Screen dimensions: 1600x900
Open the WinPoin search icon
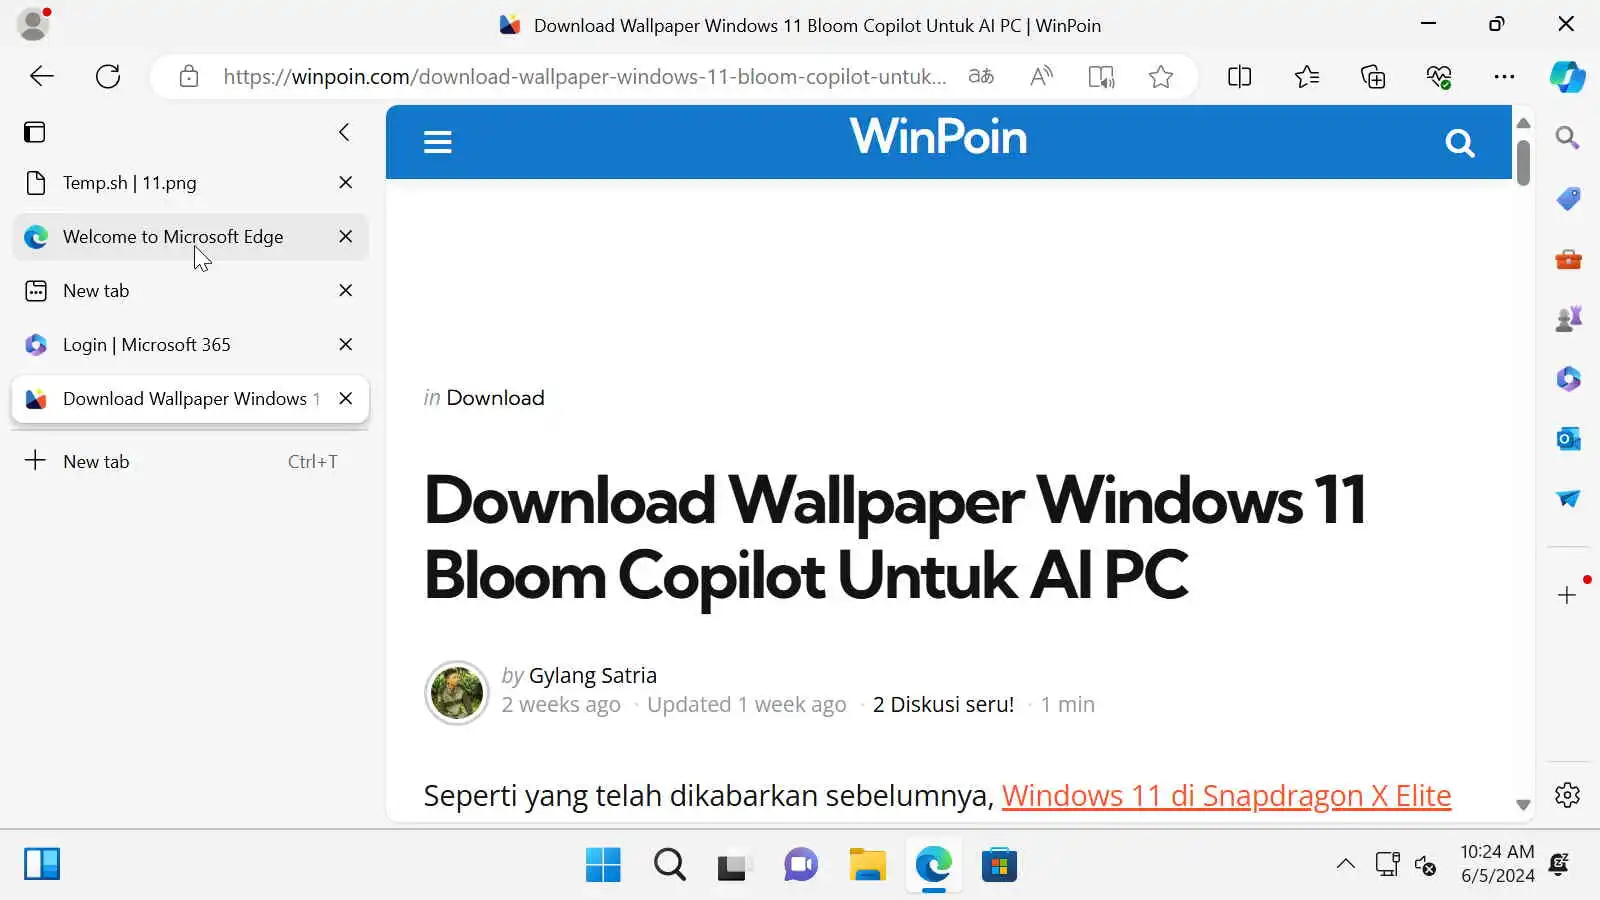pyautogui.click(x=1460, y=143)
